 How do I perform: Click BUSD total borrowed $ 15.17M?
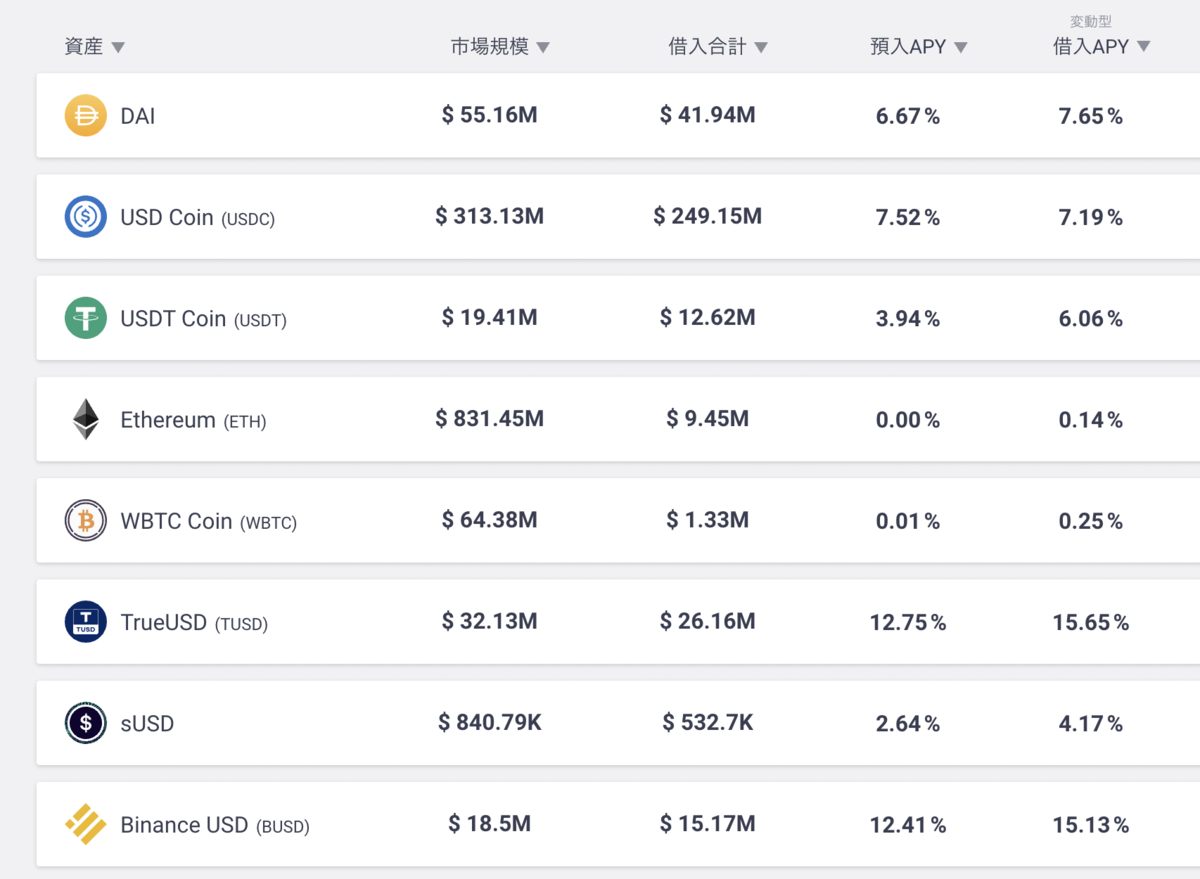coord(708,824)
